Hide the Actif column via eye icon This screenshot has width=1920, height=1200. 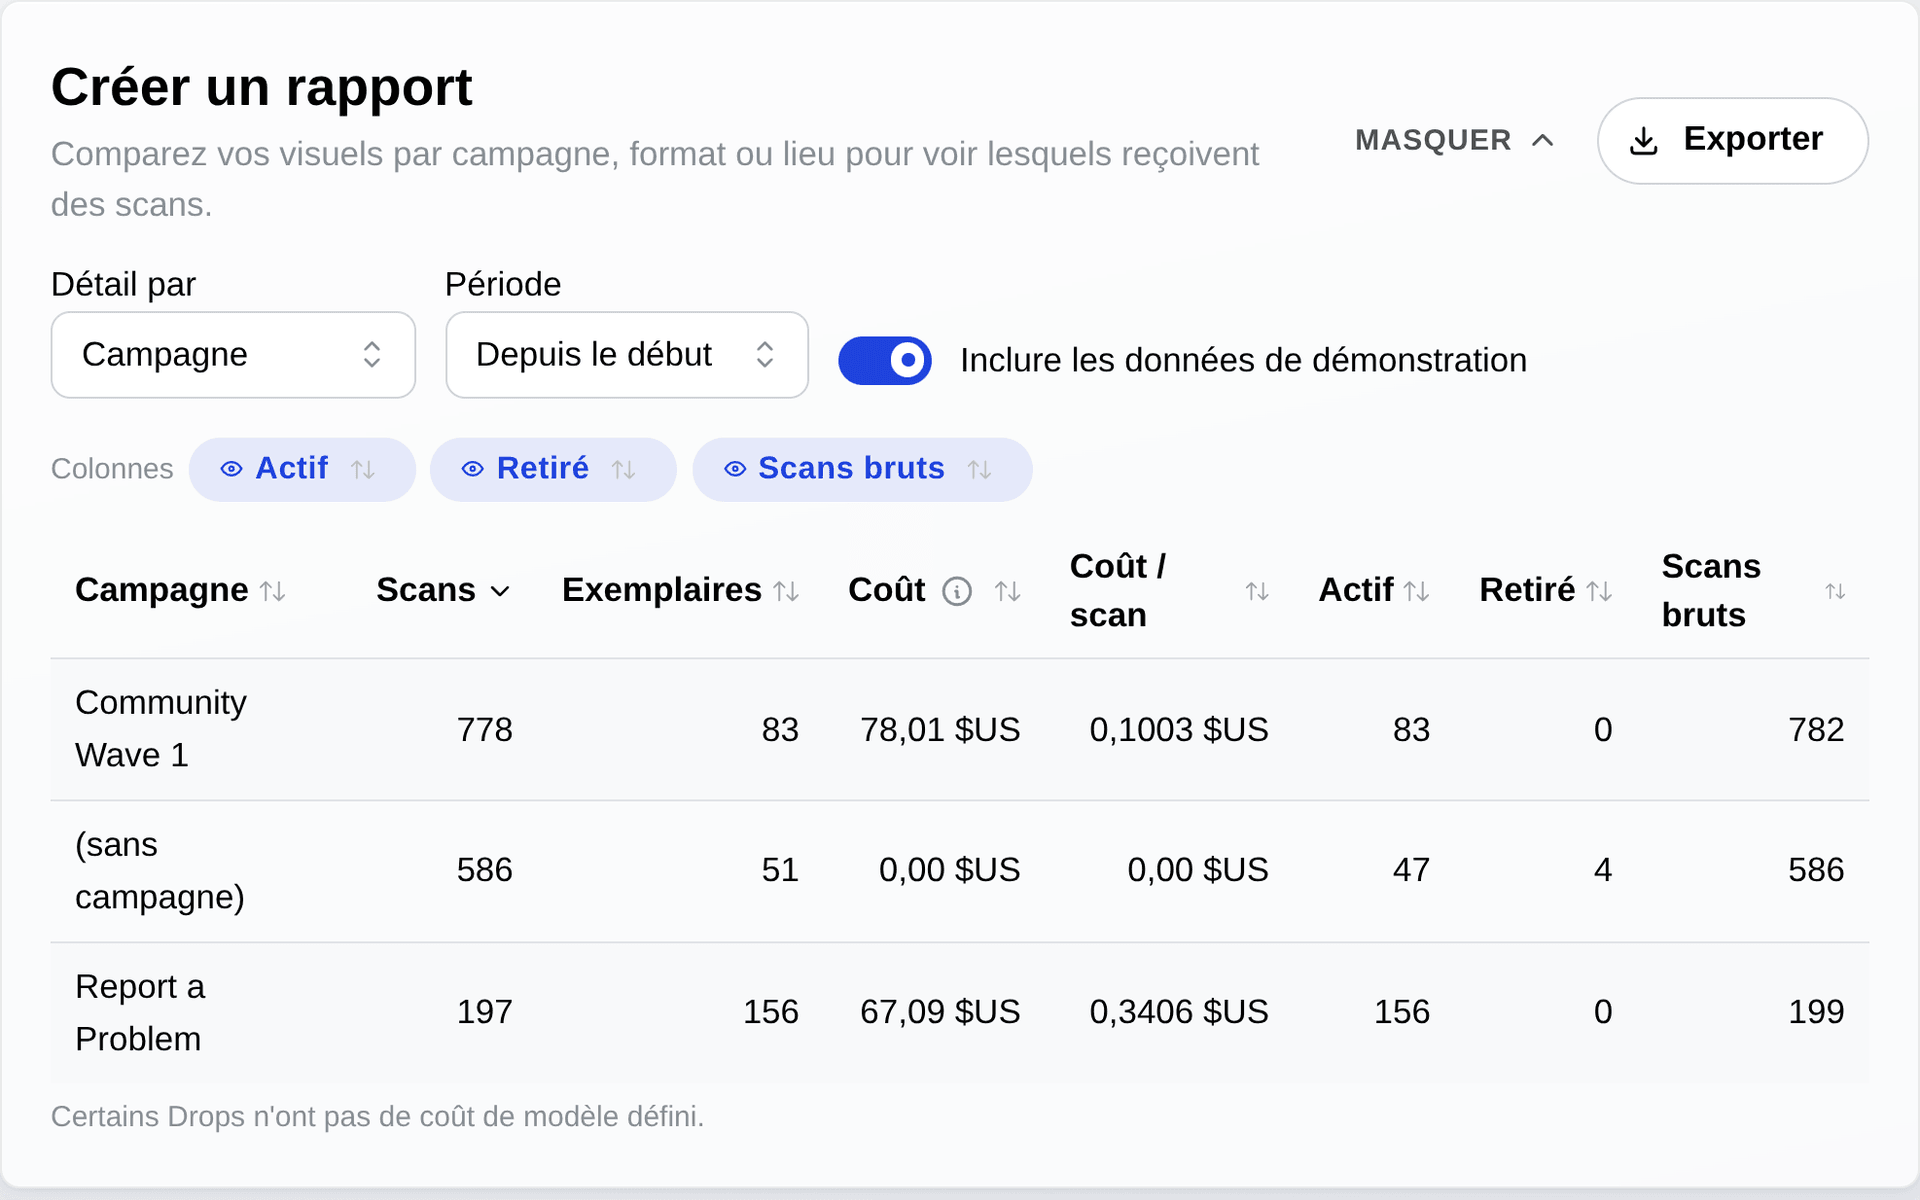pos(231,469)
